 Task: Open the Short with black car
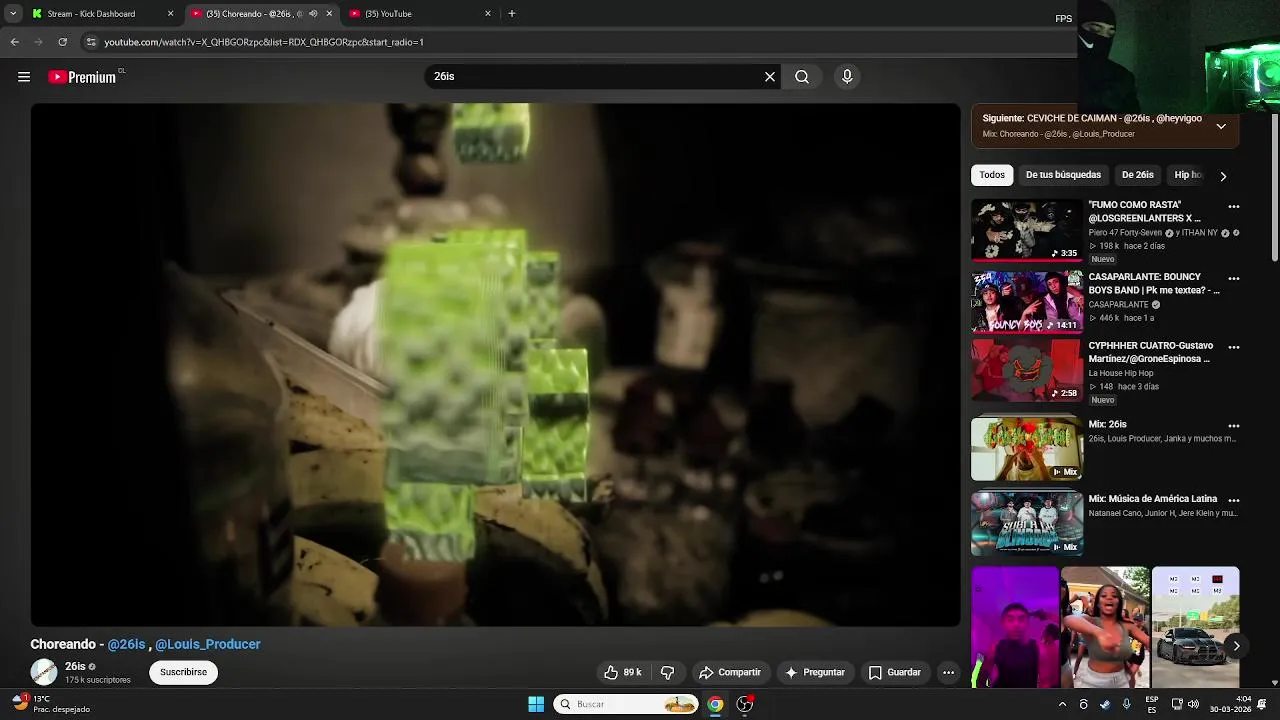[1195, 627]
